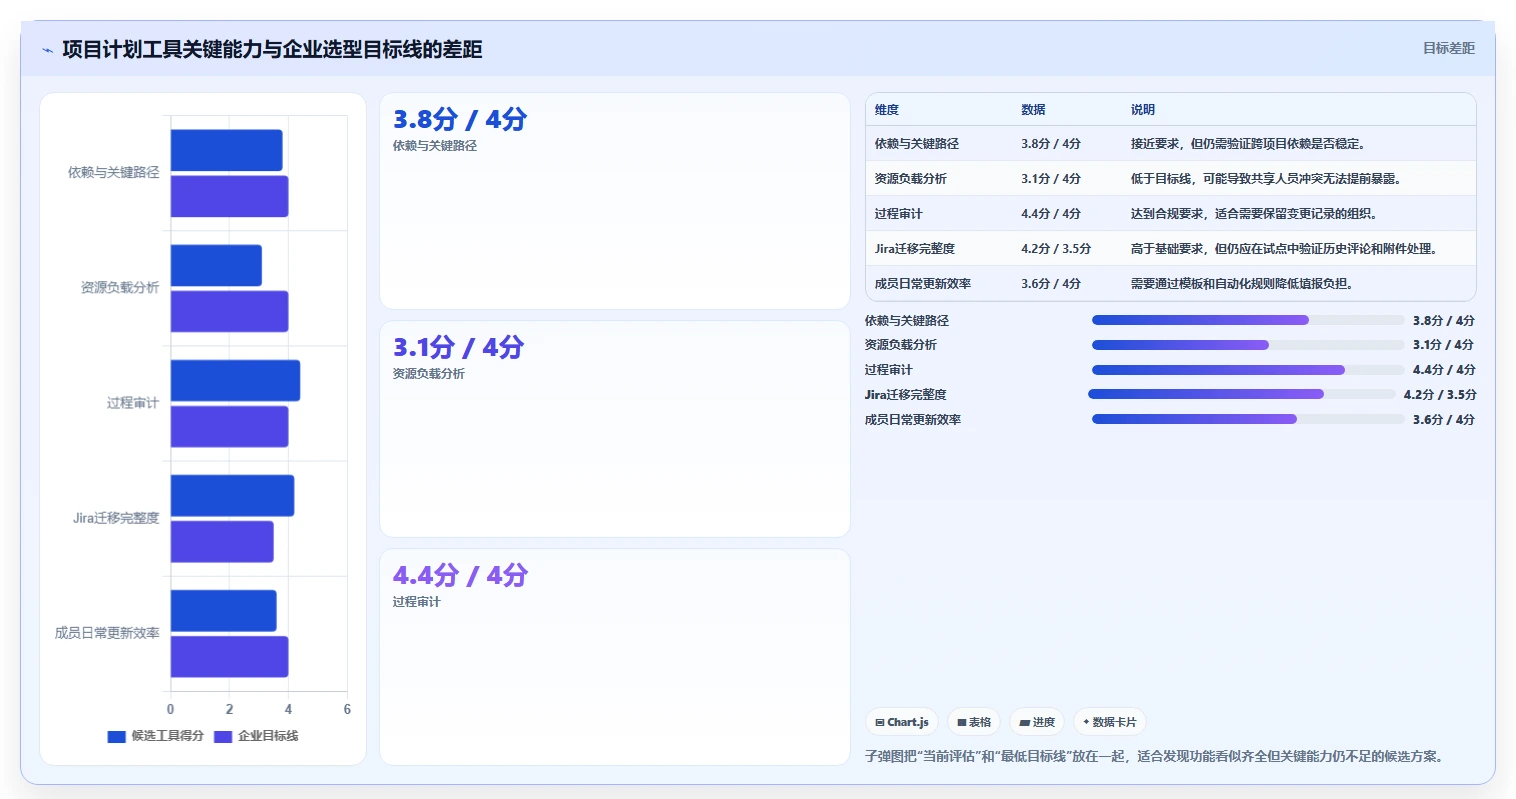The height and width of the screenshot is (799, 1516).
Task: Open the 3.1分 / 4分 data card
Action: (615, 429)
